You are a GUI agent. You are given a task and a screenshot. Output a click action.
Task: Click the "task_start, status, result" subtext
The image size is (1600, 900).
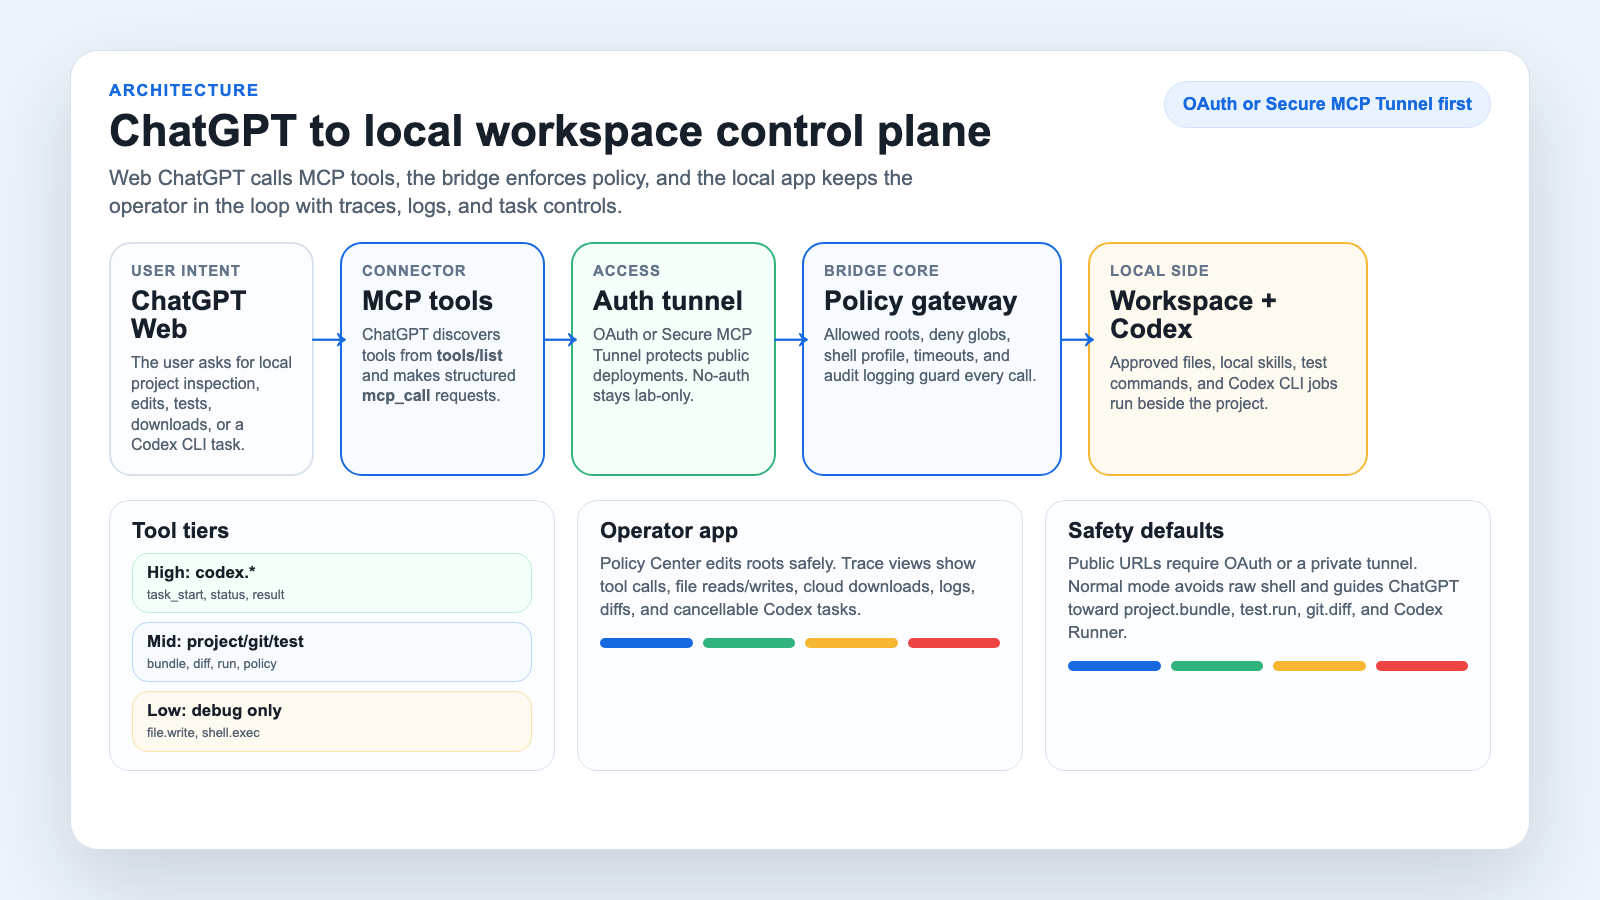click(x=215, y=595)
